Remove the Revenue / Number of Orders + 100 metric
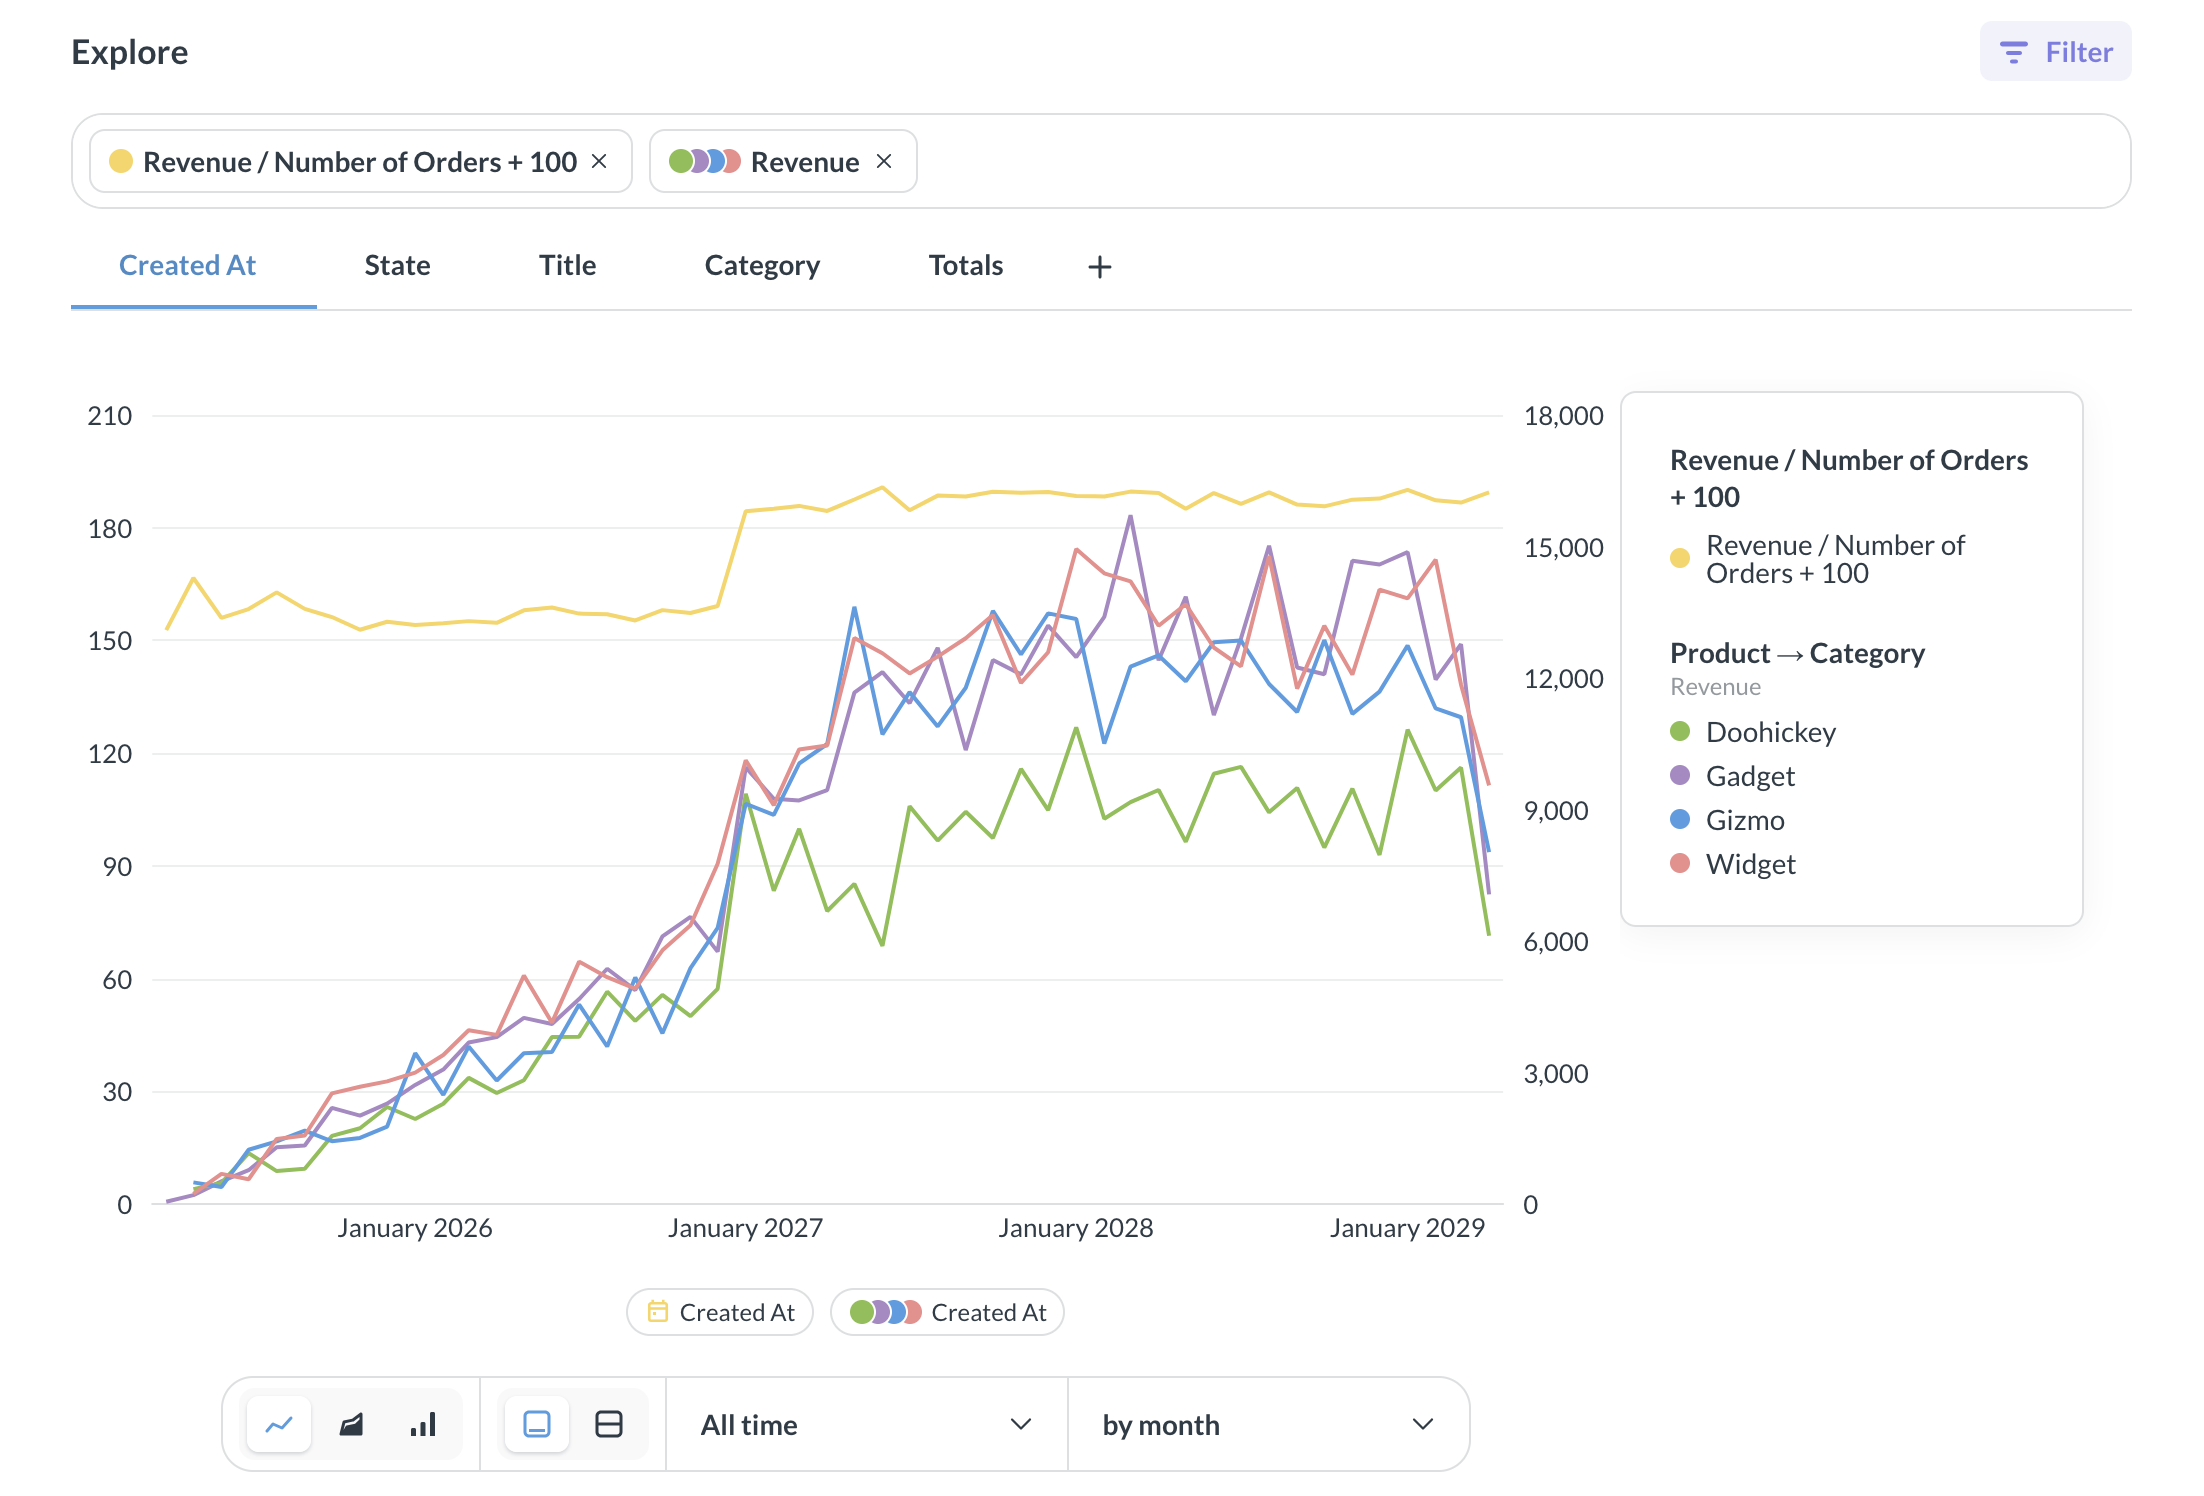Screen dimensions: 2204x1496 coord(599,161)
